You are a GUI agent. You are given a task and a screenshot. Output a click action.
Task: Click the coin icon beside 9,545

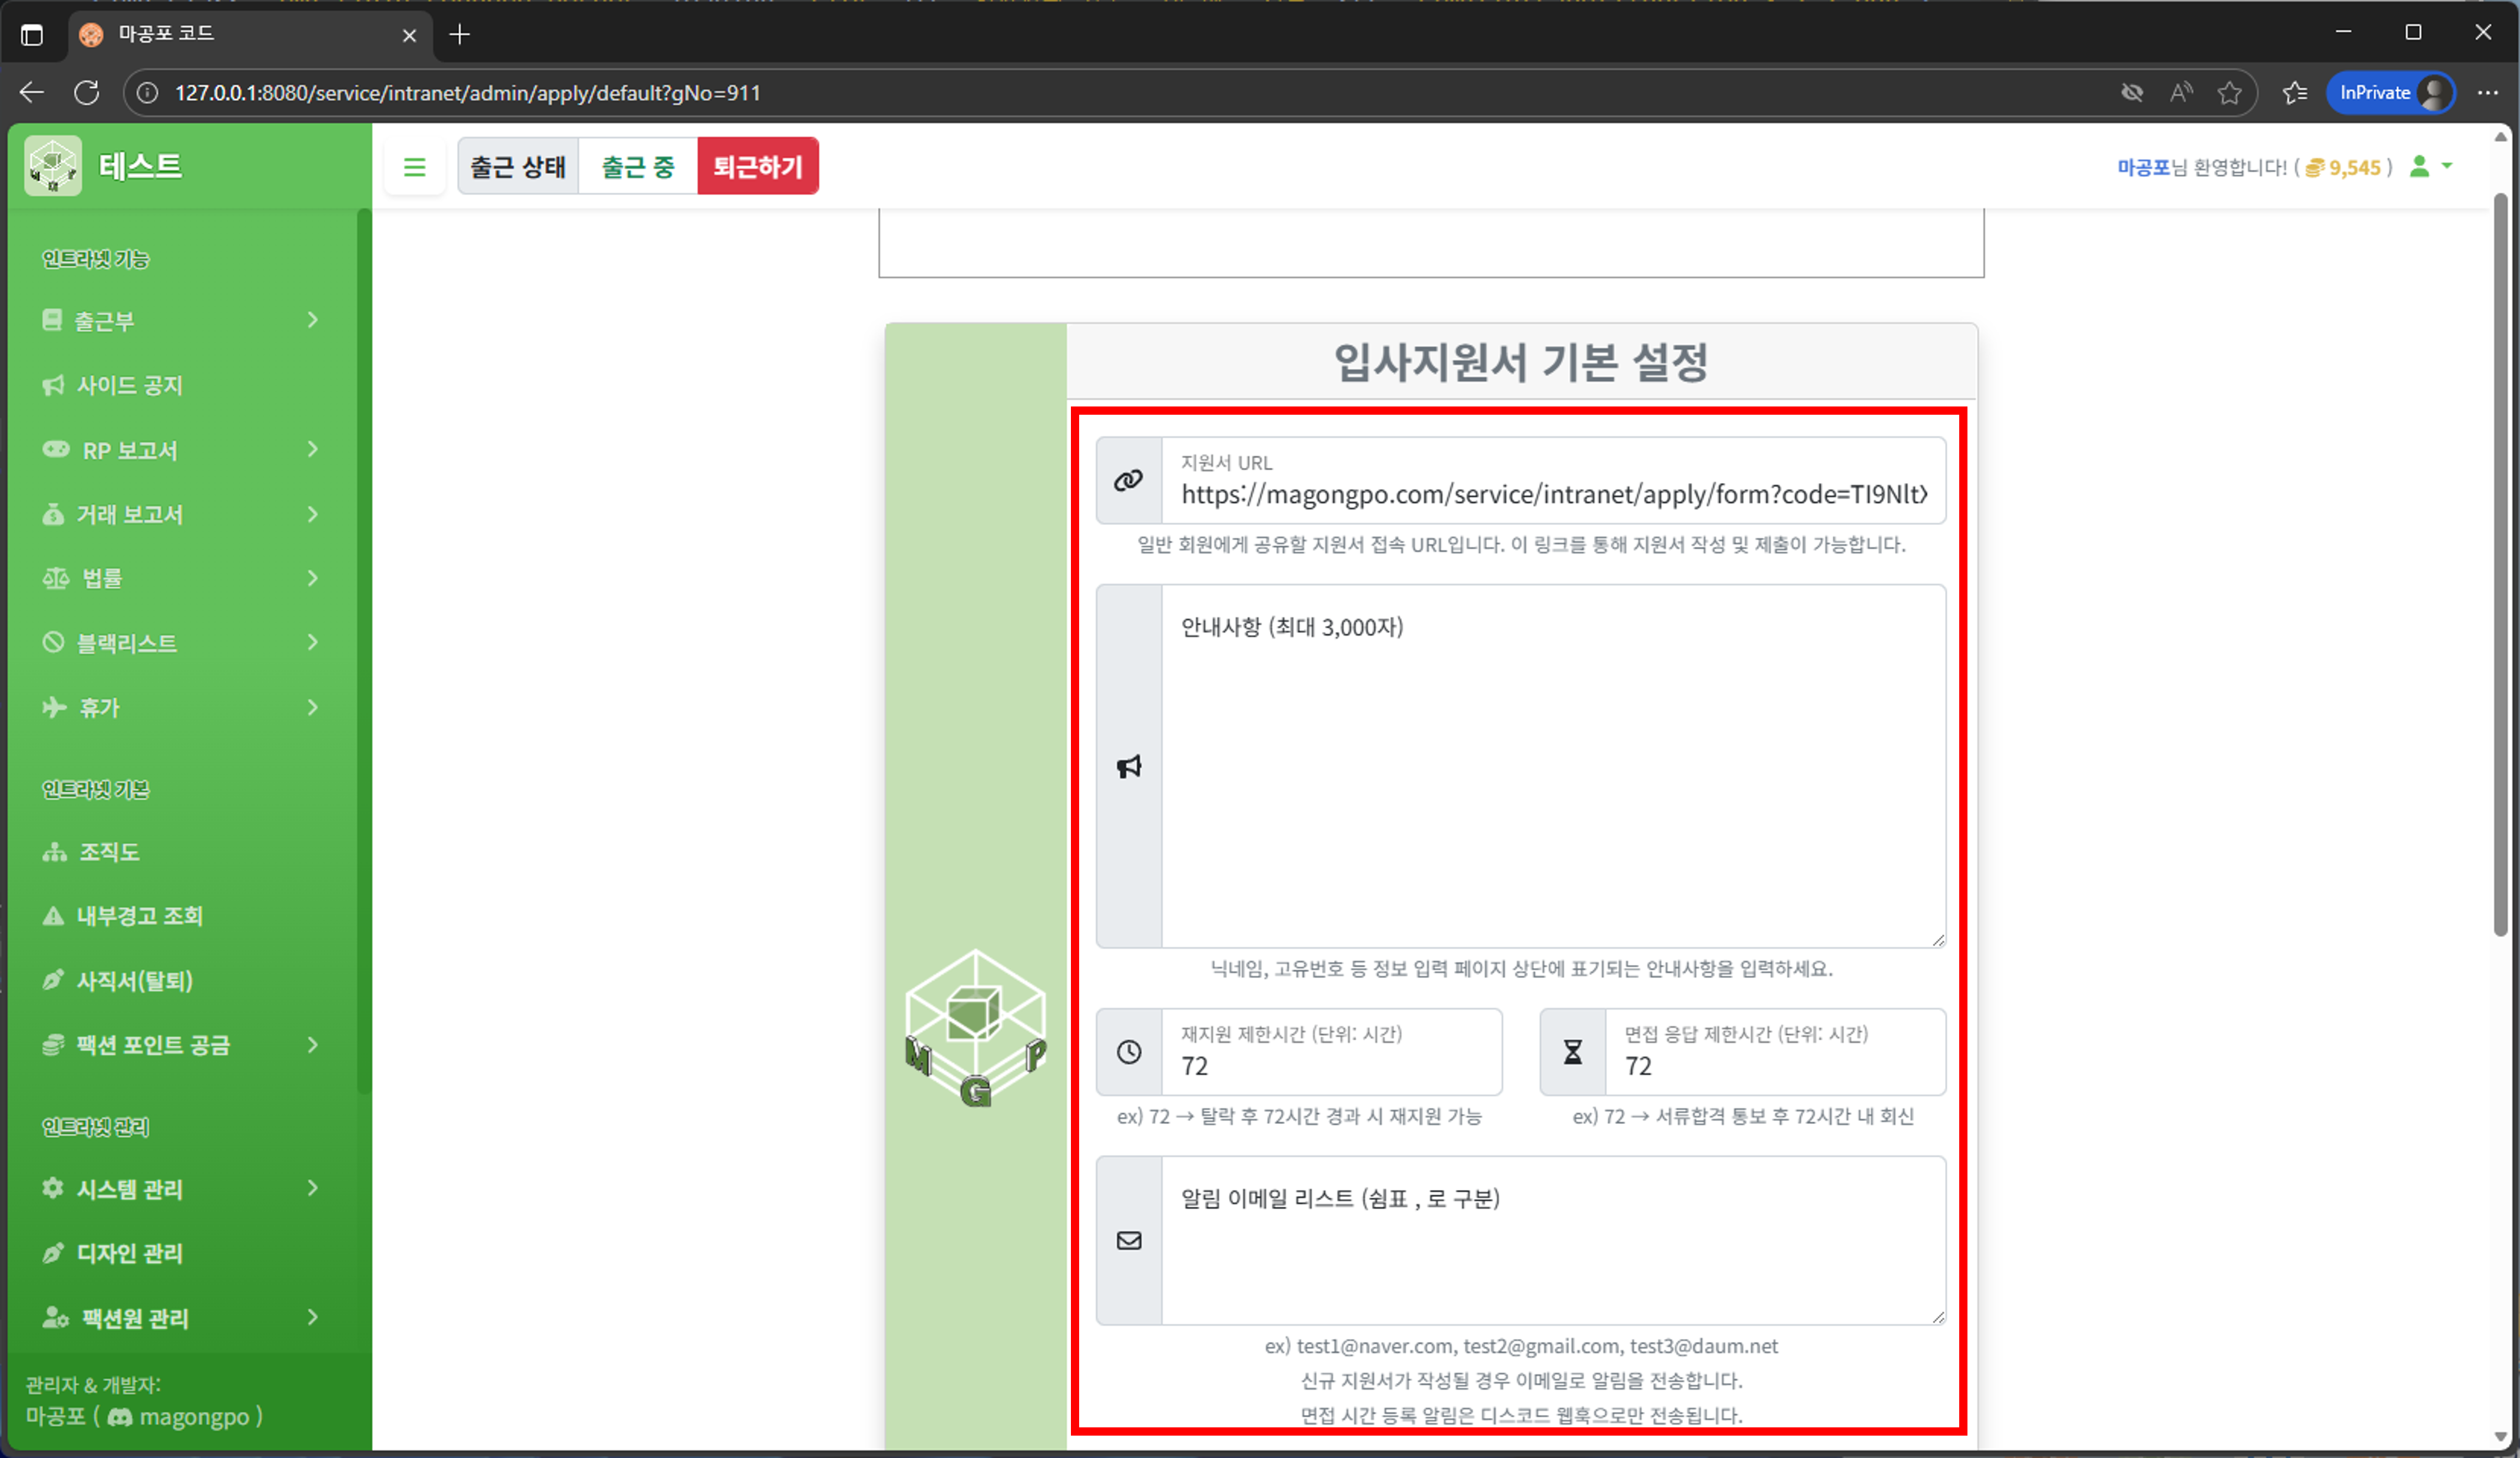pos(2315,167)
